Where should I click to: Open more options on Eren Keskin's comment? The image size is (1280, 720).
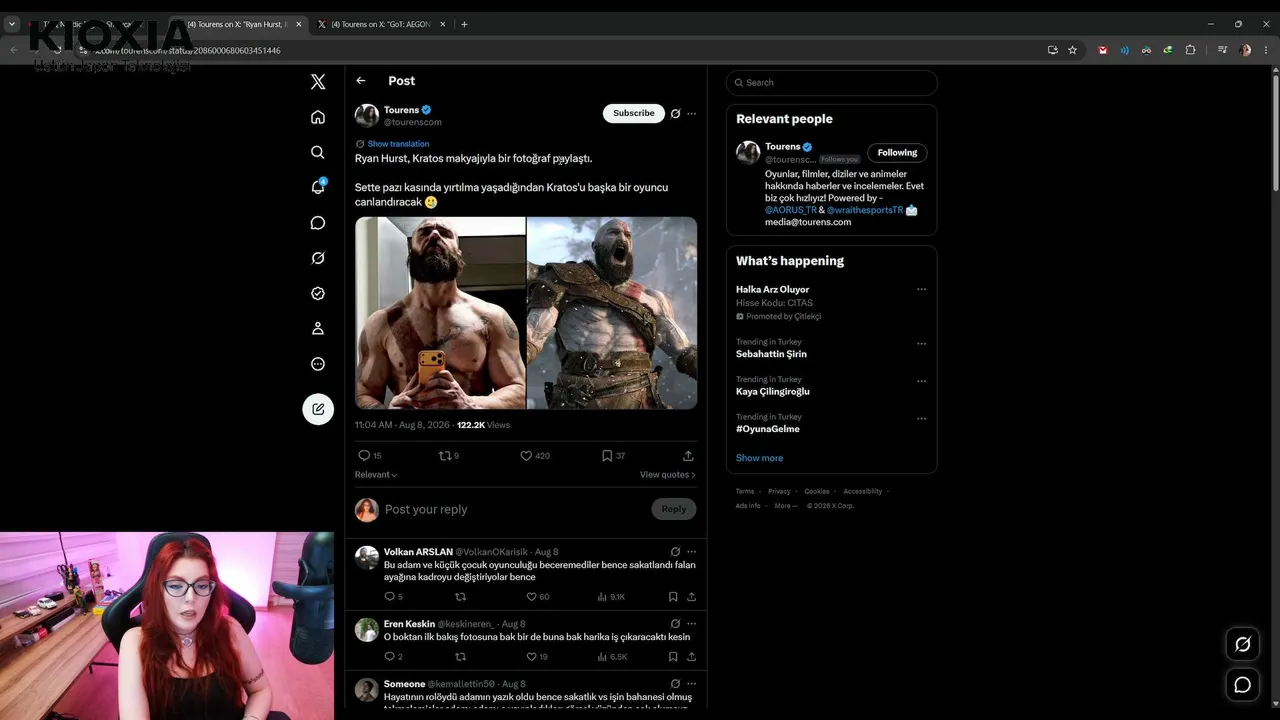click(x=691, y=624)
